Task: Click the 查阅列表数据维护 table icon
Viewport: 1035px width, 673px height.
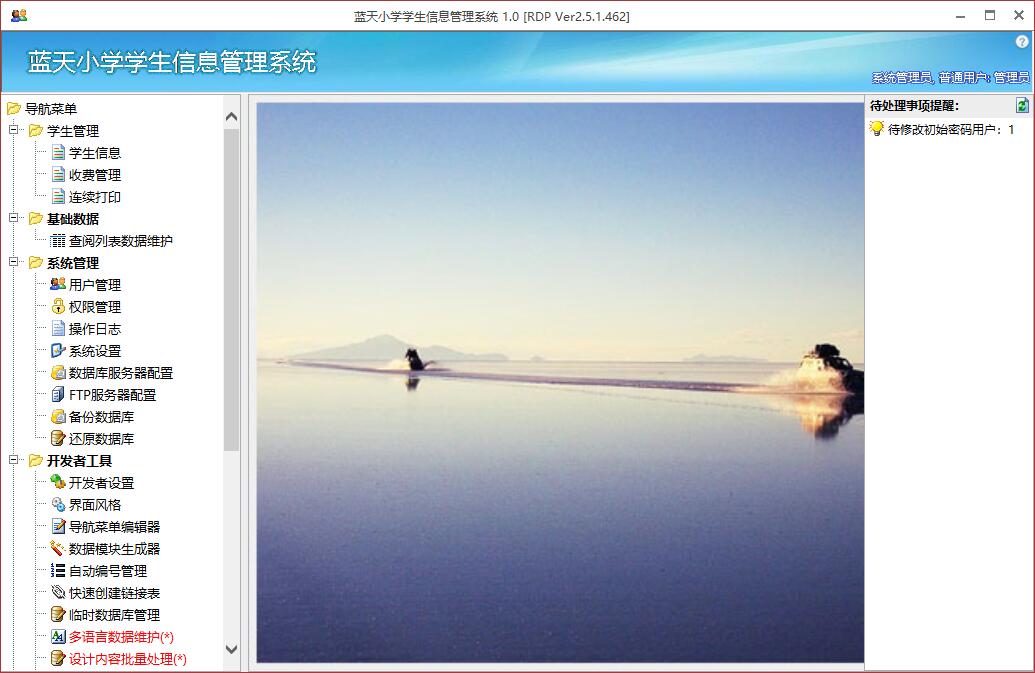Action: [58, 241]
